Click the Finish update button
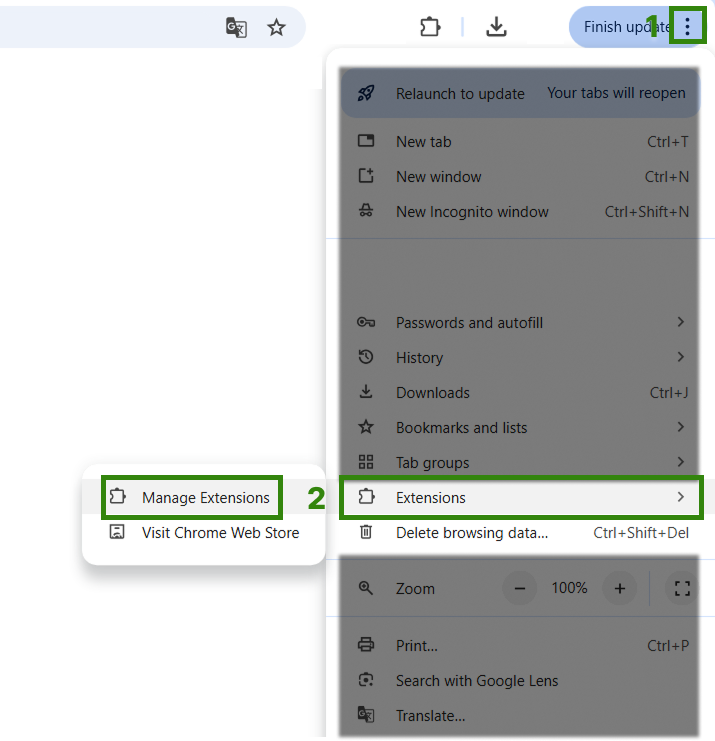The height and width of the screenshot is (741, 715). pyautogui.click(x=626, y=27)
